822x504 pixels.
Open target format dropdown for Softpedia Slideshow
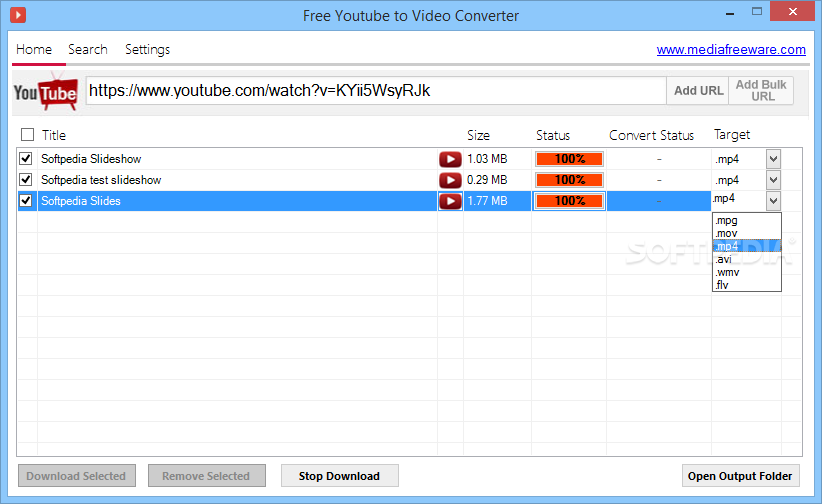pyautogui.click(x=773, y=159)
